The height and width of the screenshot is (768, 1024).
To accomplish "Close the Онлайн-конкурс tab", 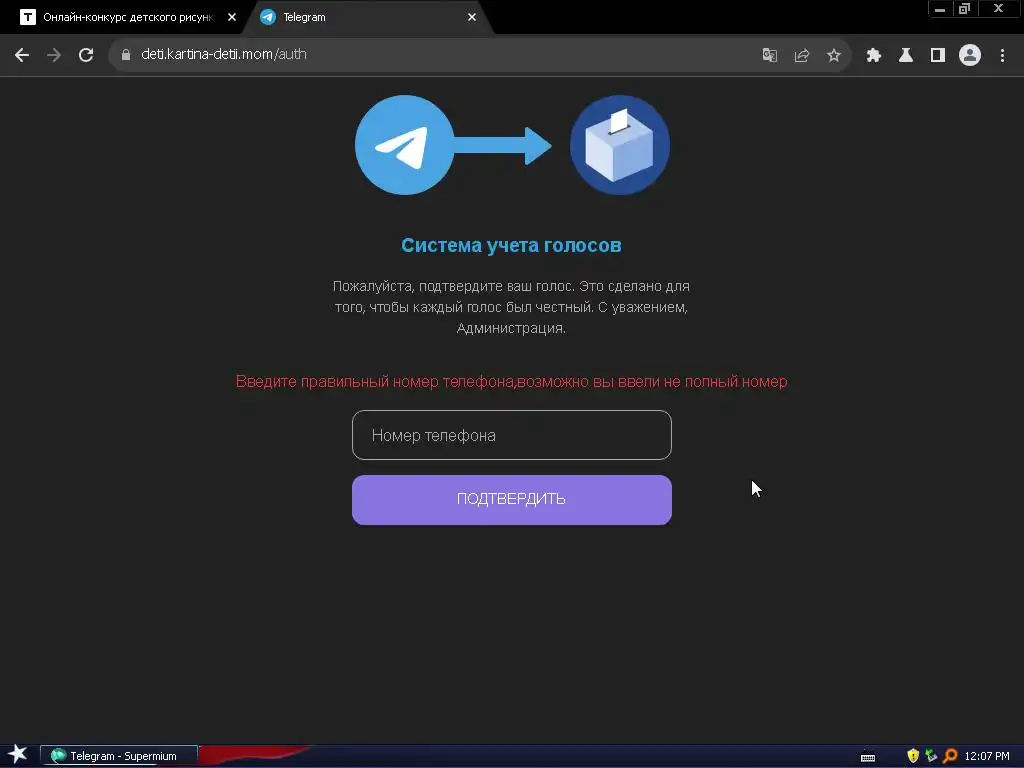I will click(x=232, y=18).
